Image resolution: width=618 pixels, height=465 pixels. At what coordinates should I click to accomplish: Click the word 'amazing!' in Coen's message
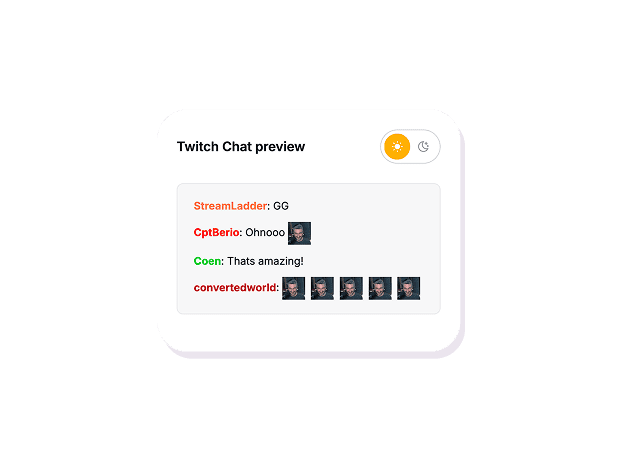tap(281, 261)
